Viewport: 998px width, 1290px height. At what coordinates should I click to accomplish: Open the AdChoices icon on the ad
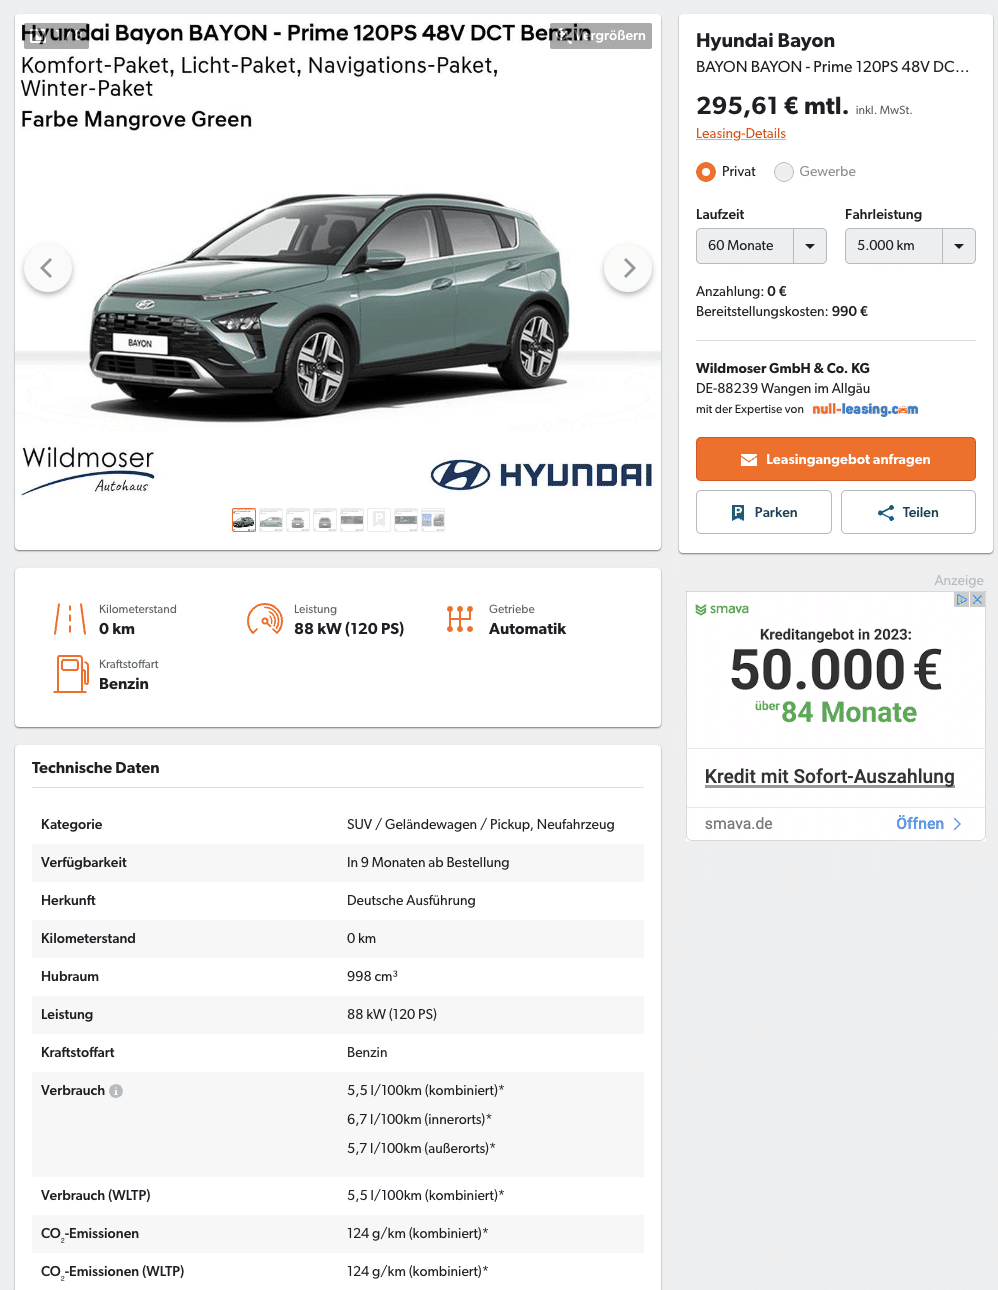(962, 599)
